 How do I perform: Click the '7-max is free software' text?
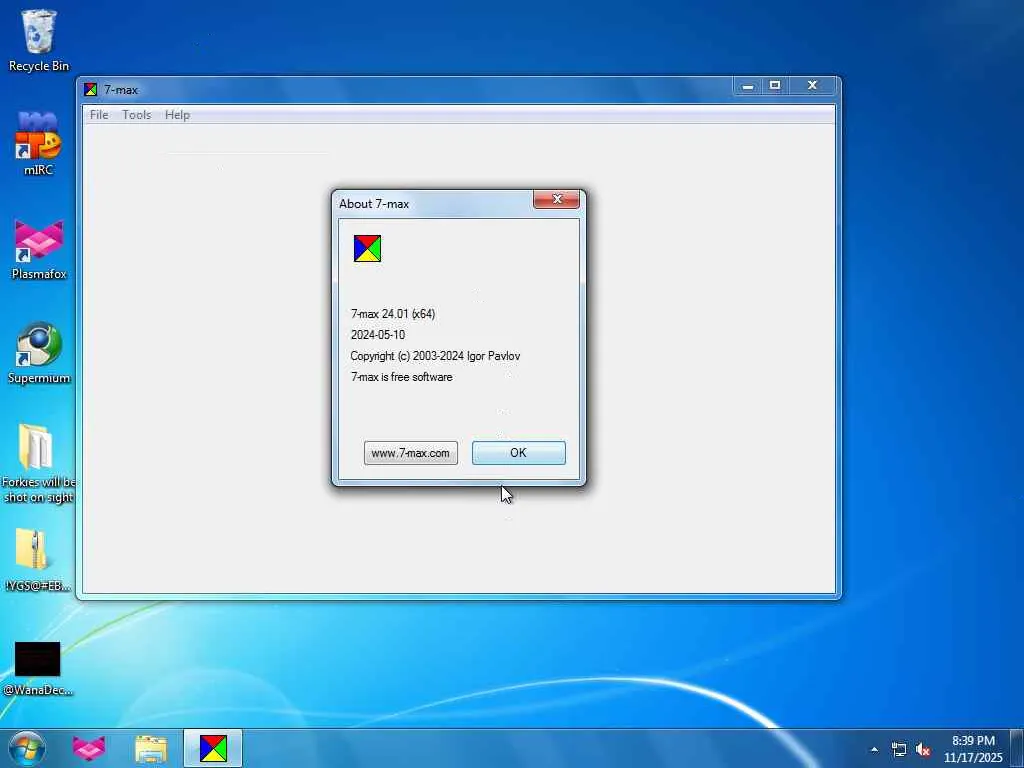pyautogui.click(x=402, y=377)
